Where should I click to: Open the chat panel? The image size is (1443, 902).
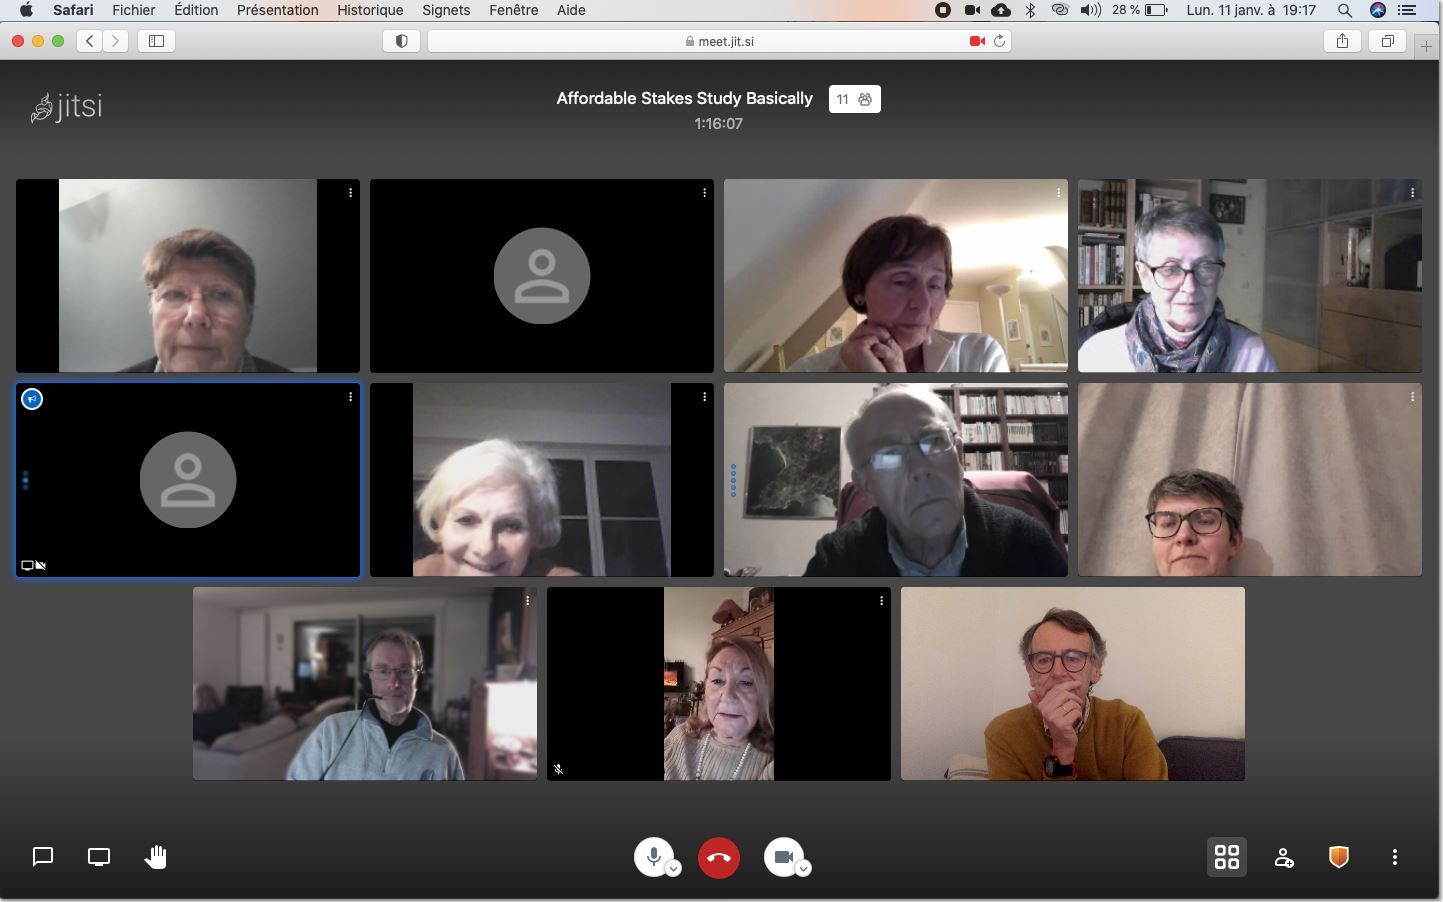pyautogui.click(x=43, y=857)
